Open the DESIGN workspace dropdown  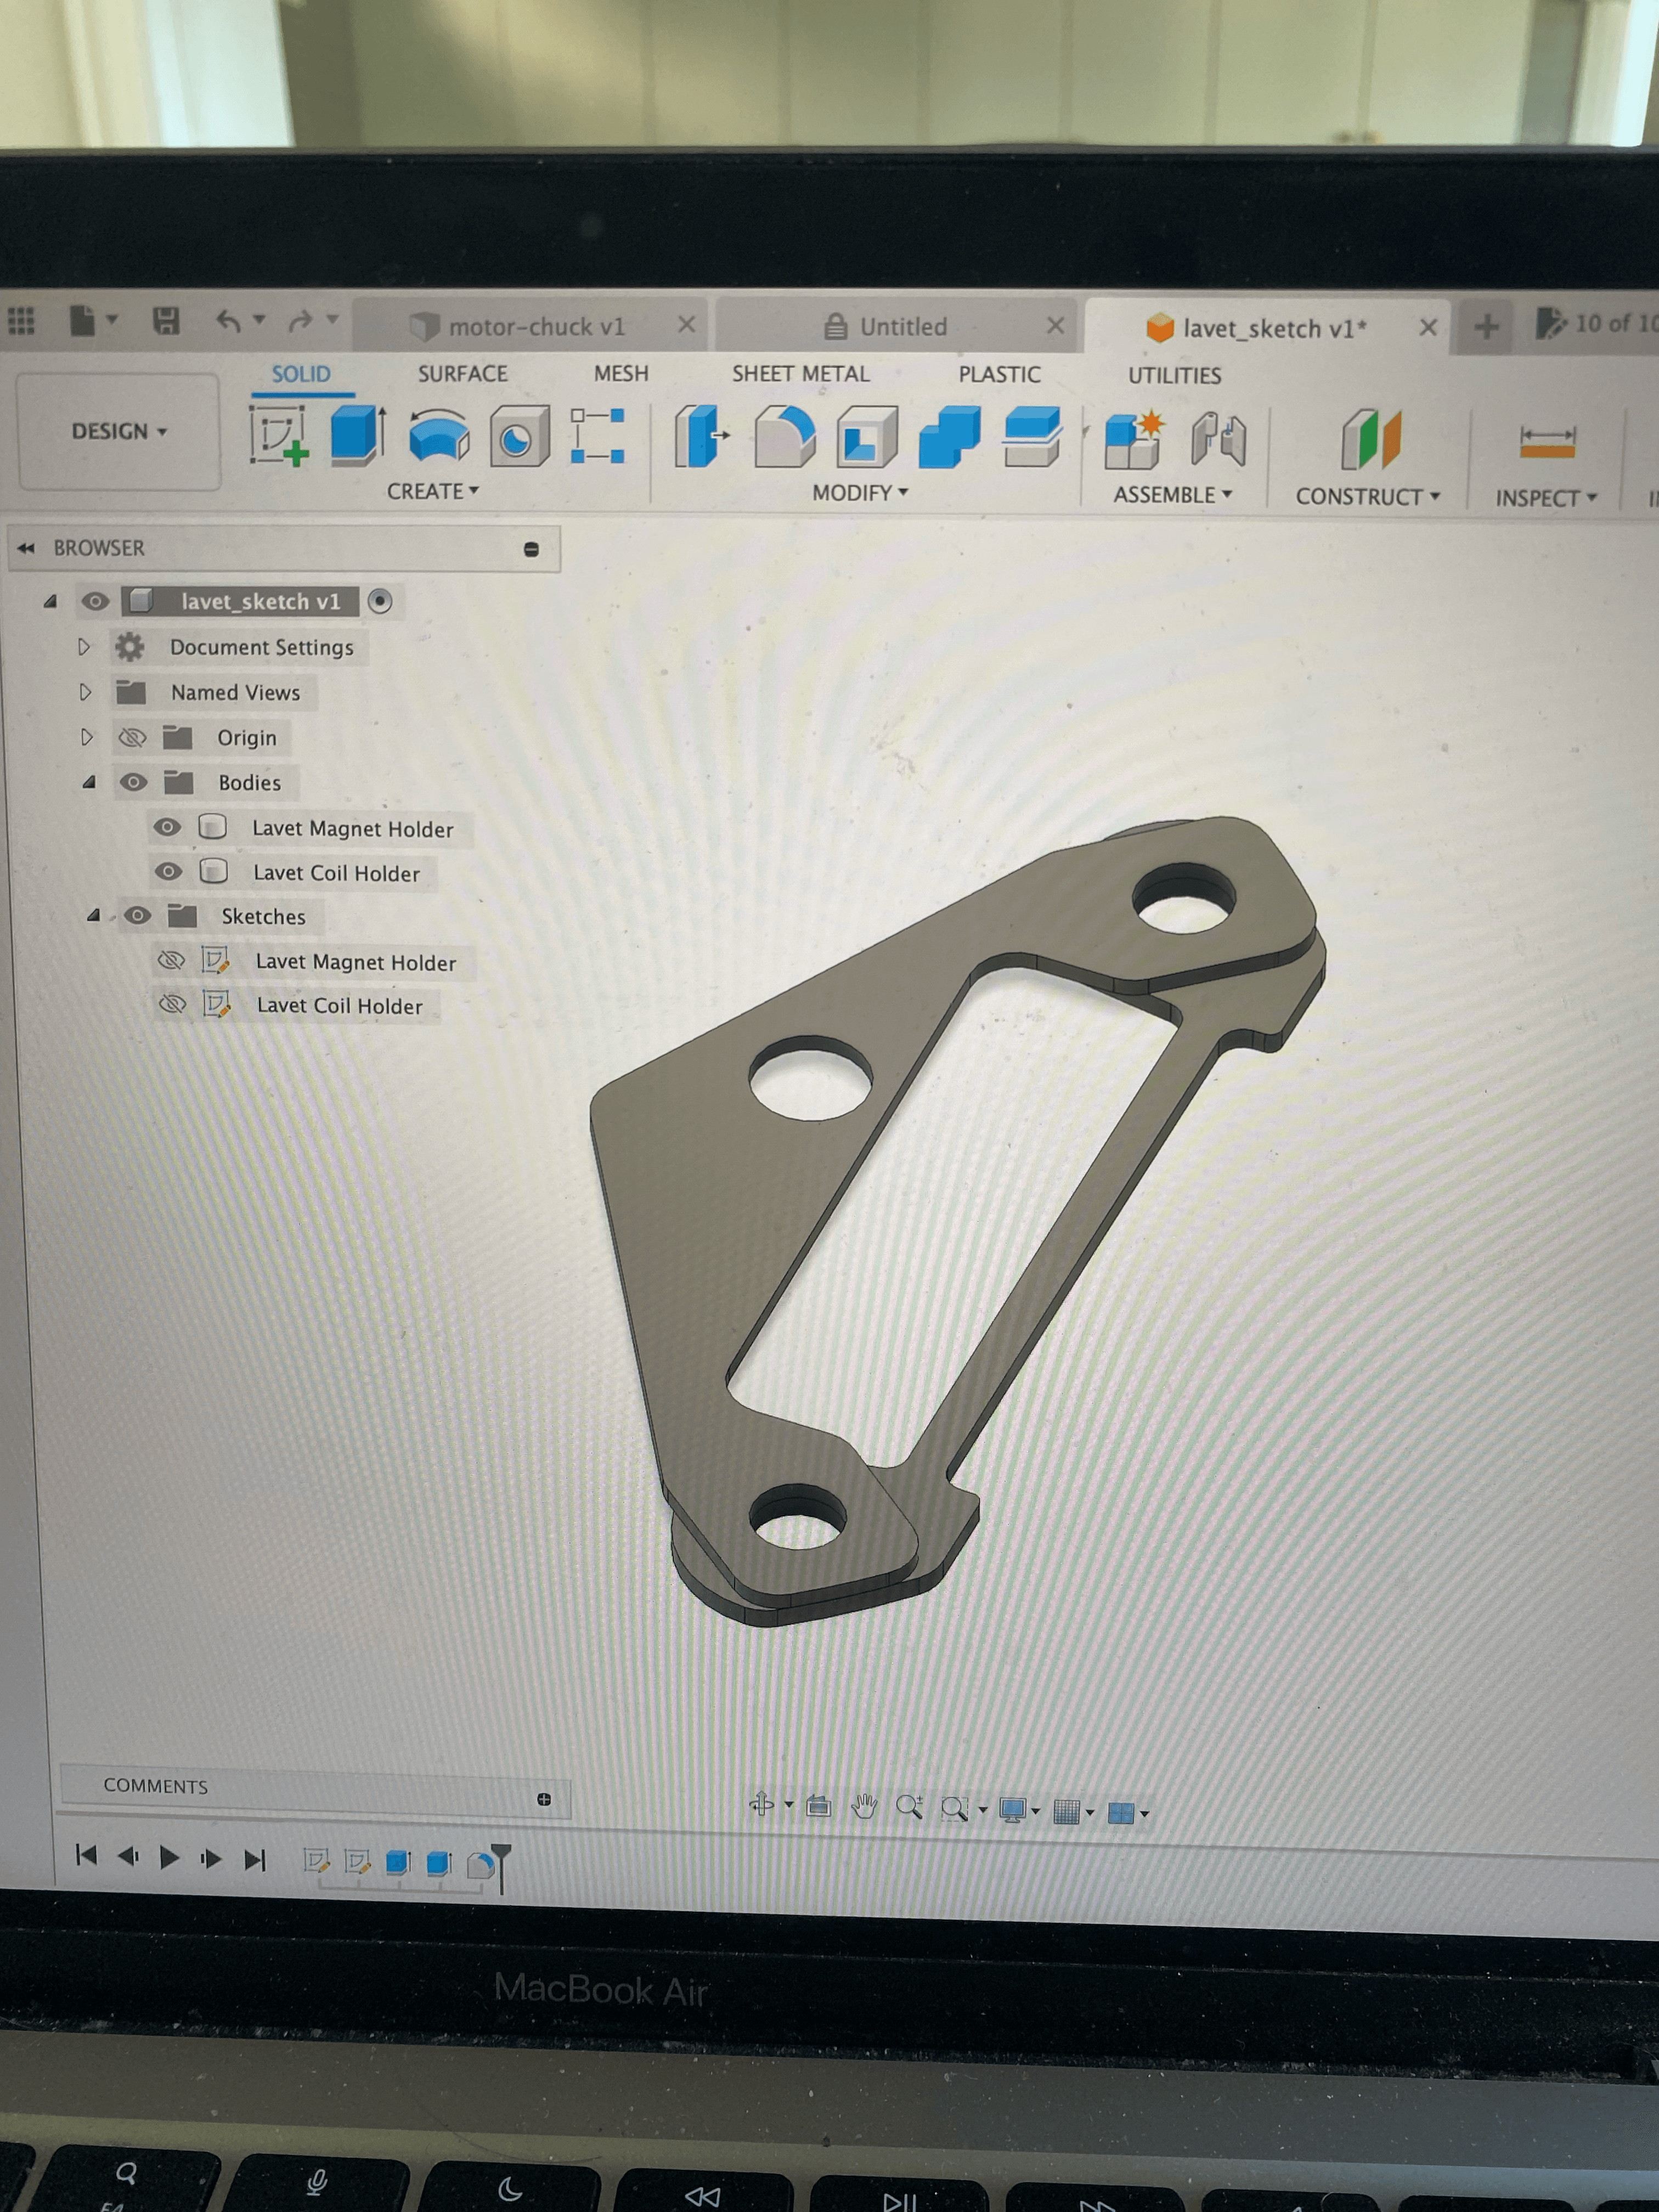tap(119, 431)
